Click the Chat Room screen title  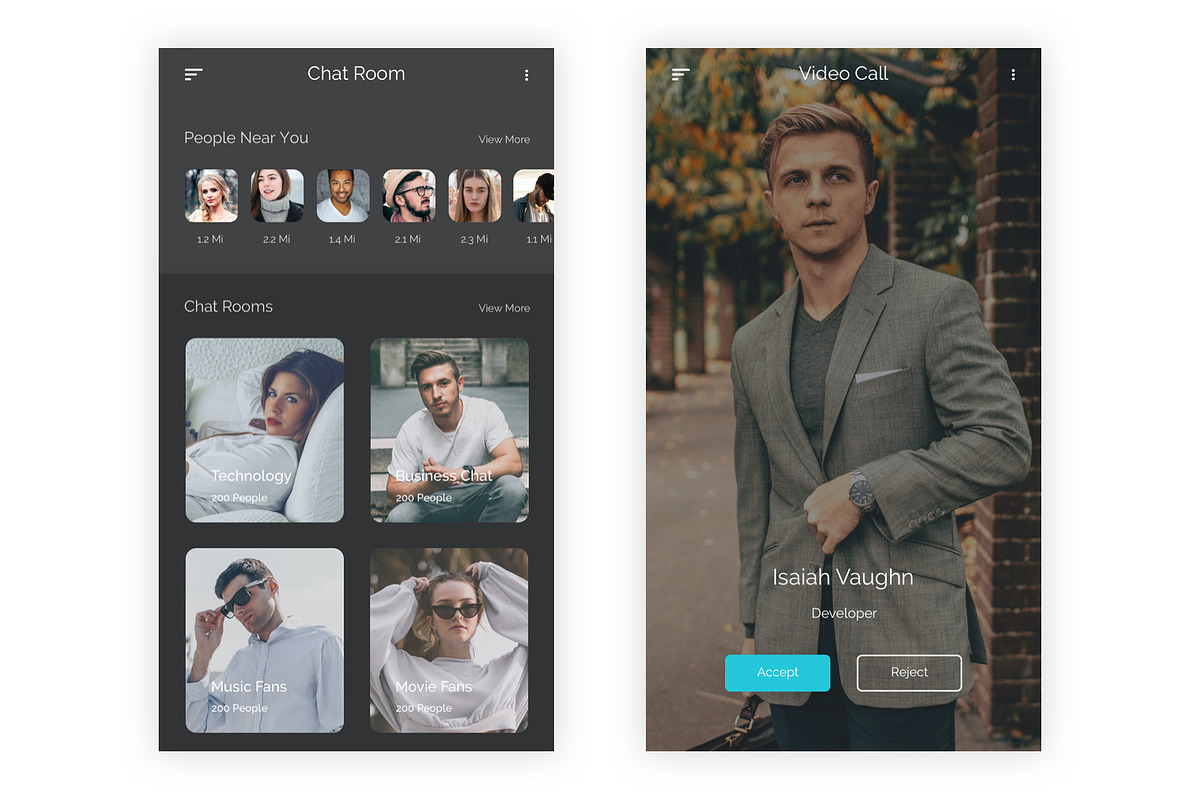(356, 74)
